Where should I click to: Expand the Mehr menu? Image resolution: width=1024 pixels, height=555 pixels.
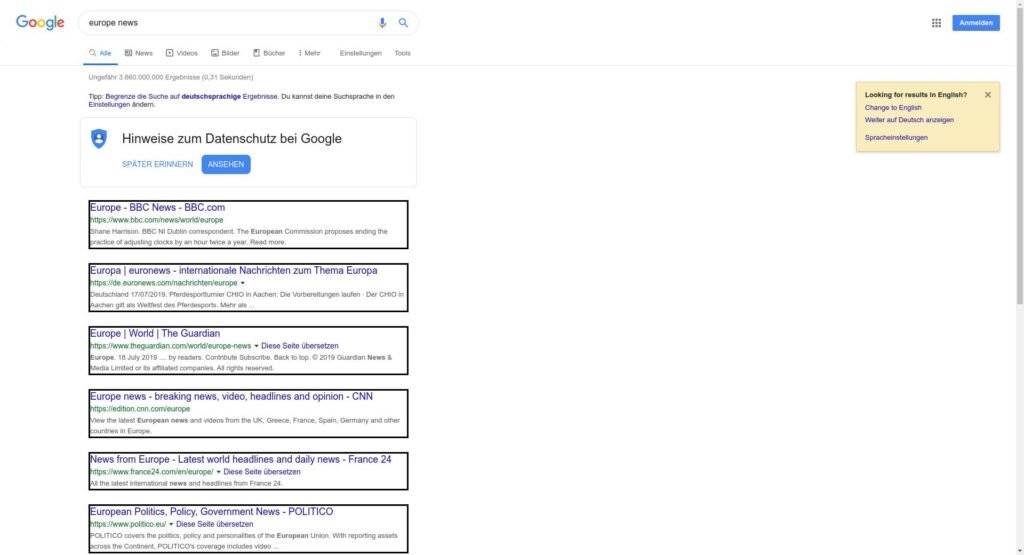pyautogui.click(x=310, y=53)
